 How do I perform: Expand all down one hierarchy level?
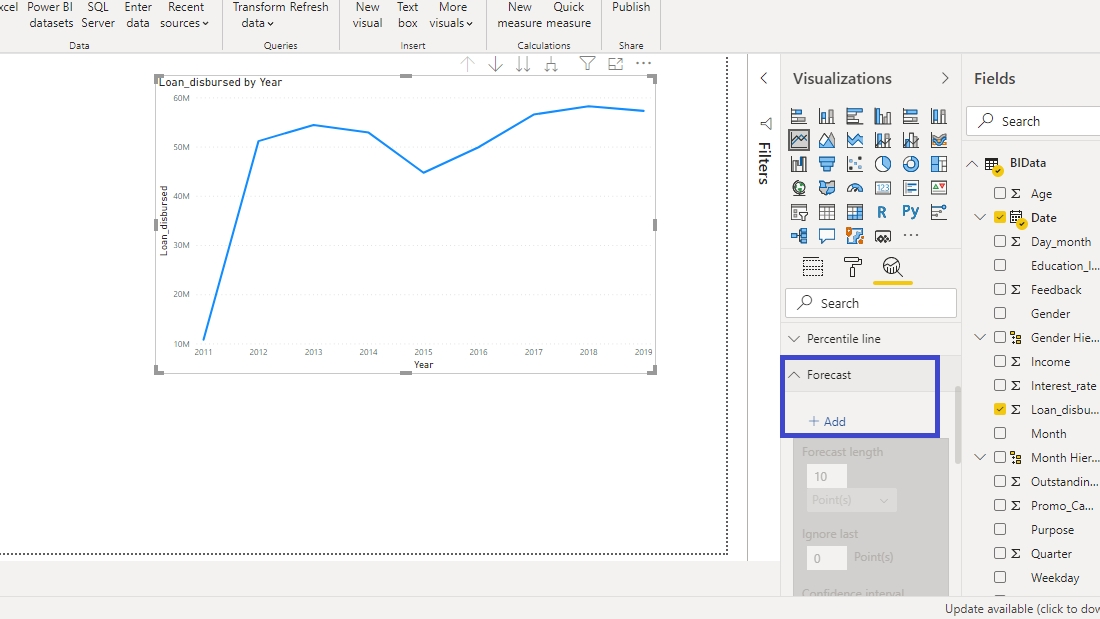click(551, 64)
